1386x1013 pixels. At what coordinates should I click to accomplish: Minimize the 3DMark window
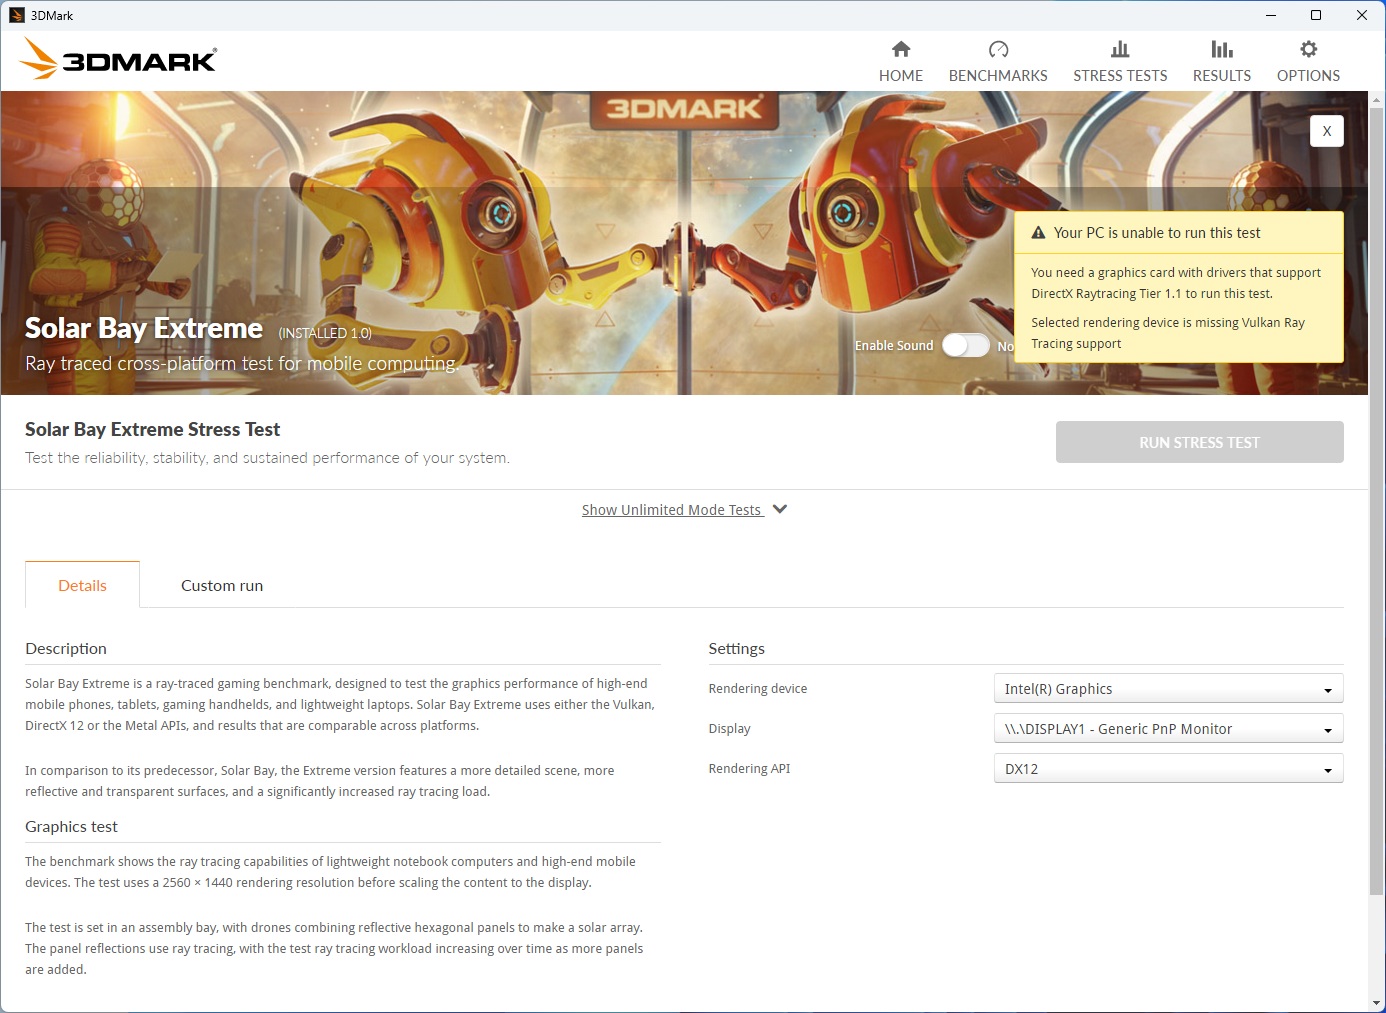tap(1270, 15)
